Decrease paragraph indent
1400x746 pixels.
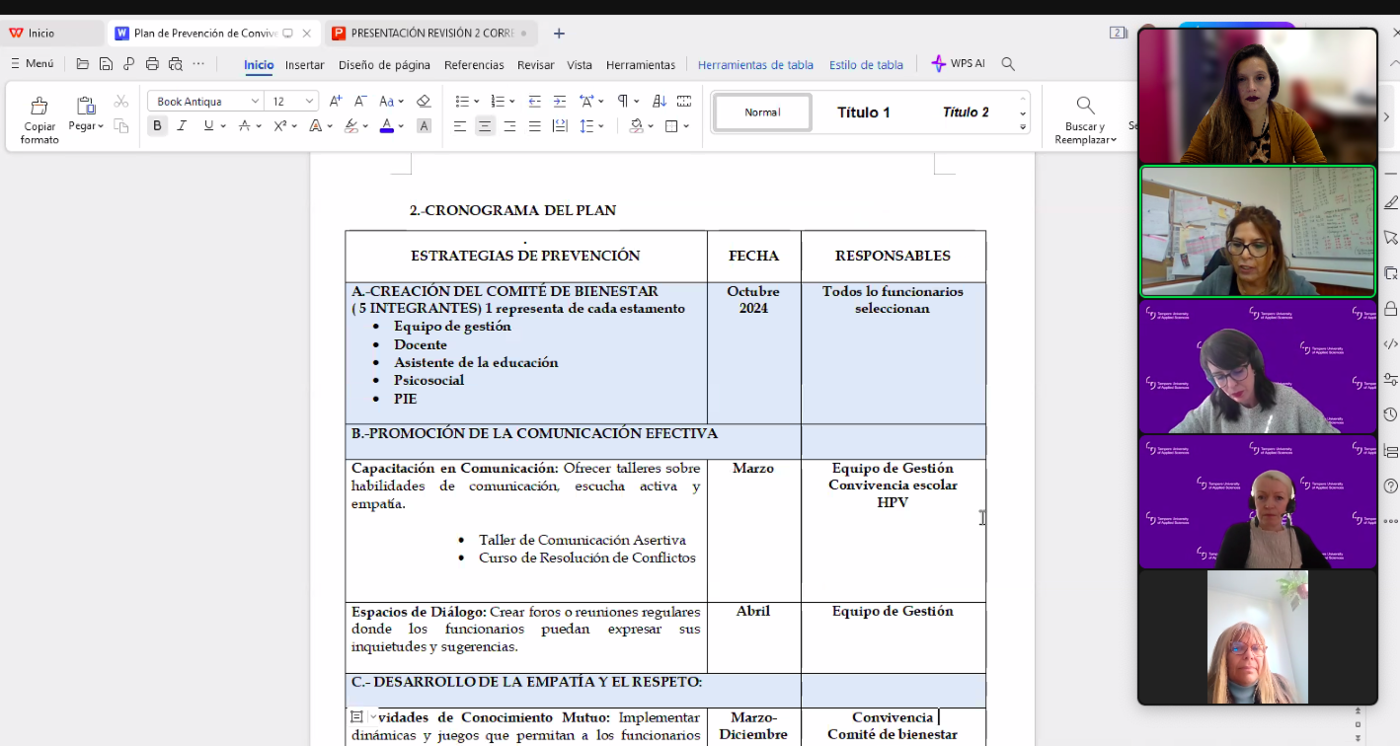point(534,101)
